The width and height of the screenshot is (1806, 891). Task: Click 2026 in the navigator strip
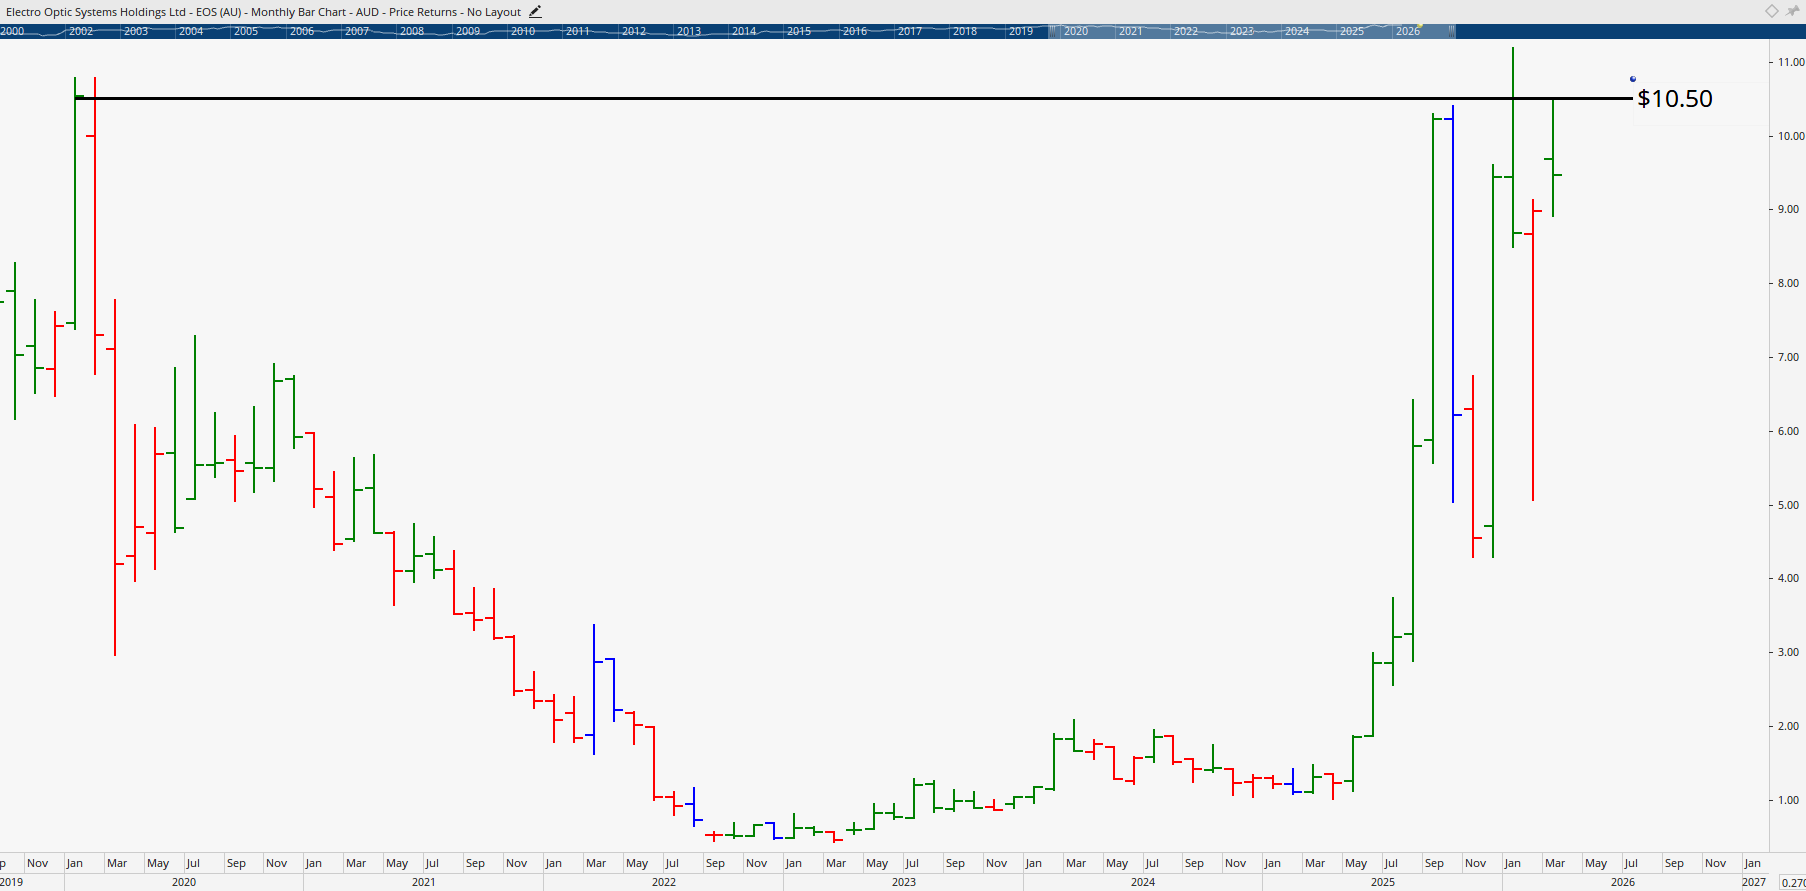pos(1408,31)
